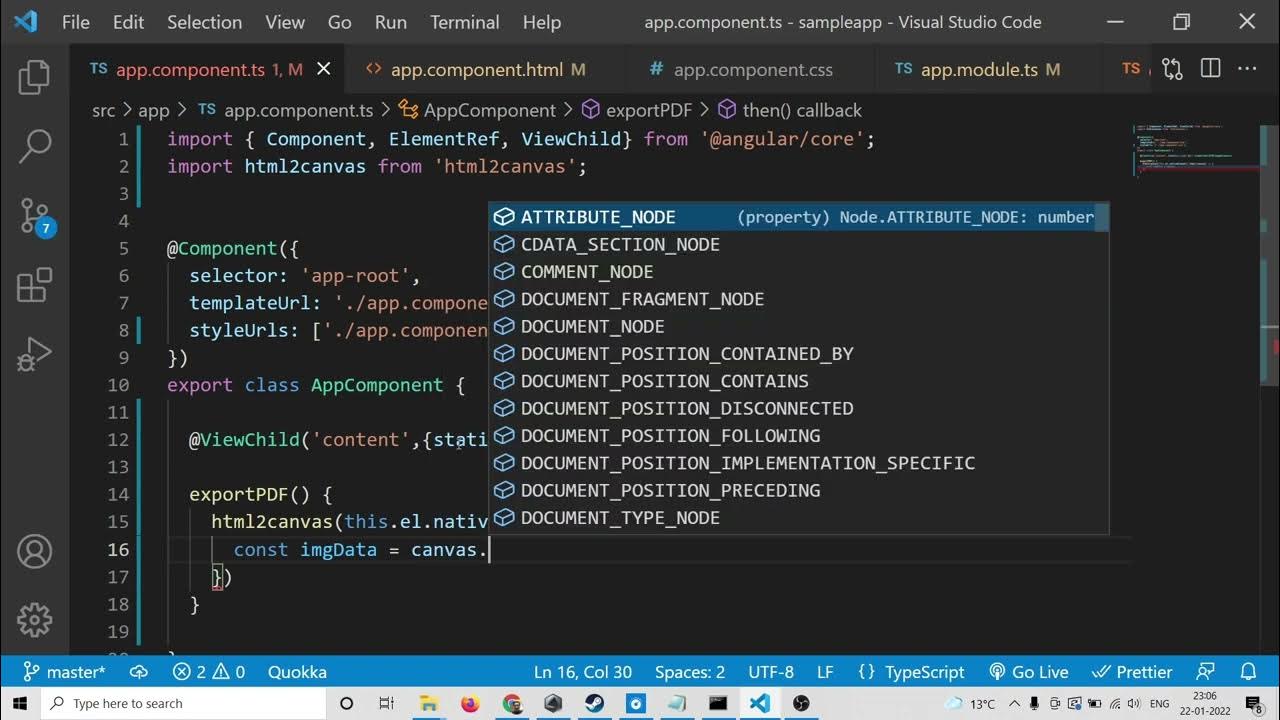The width and height of the screenshot is (1280, 720).
Task: Open the Compare Changes icon in editor toolbar
Action: point(1172,69)
